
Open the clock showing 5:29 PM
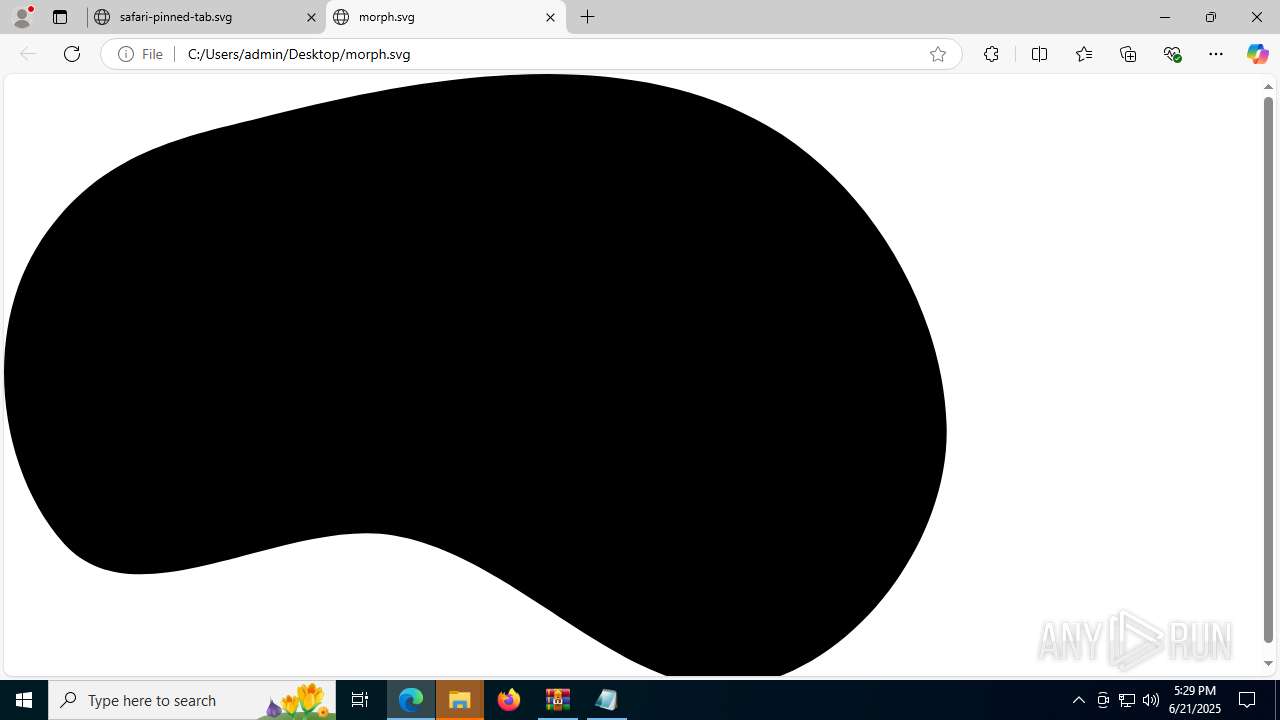click(x=1194, y=700)
